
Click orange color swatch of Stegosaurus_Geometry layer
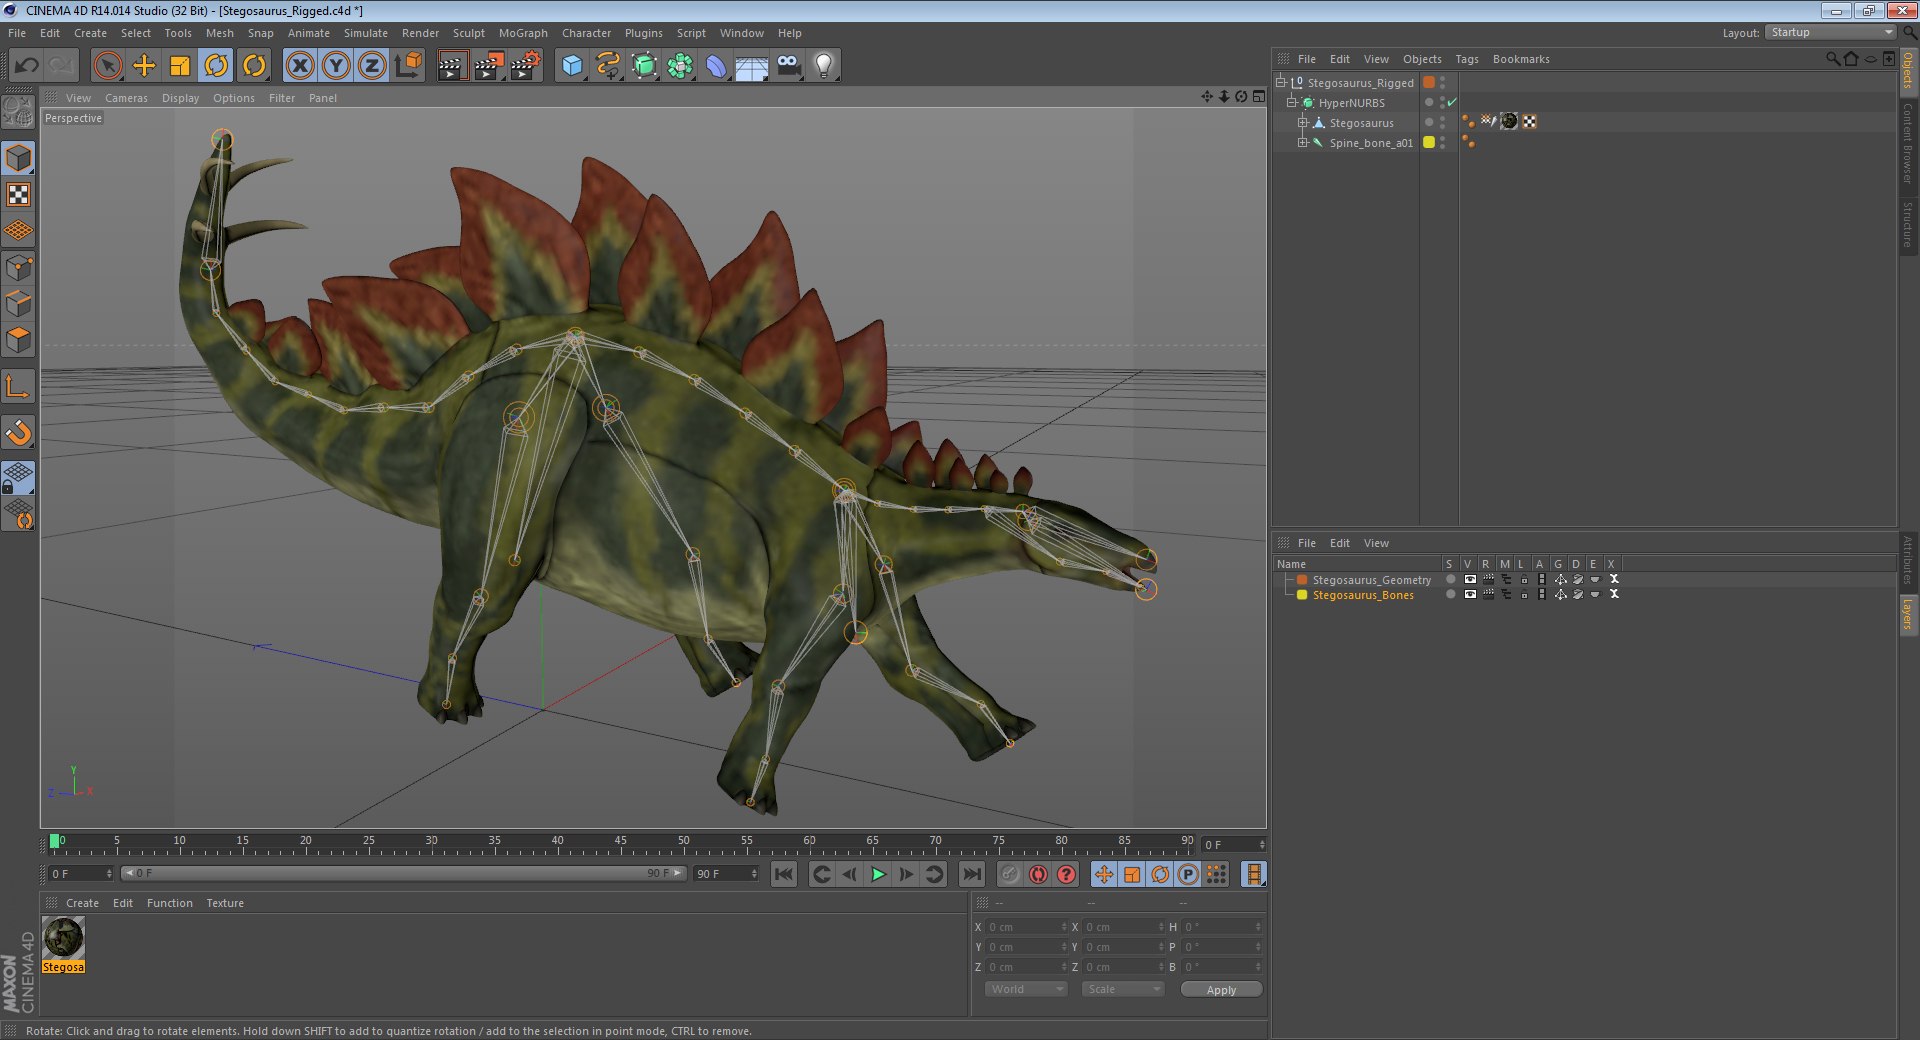[1302, 580]
